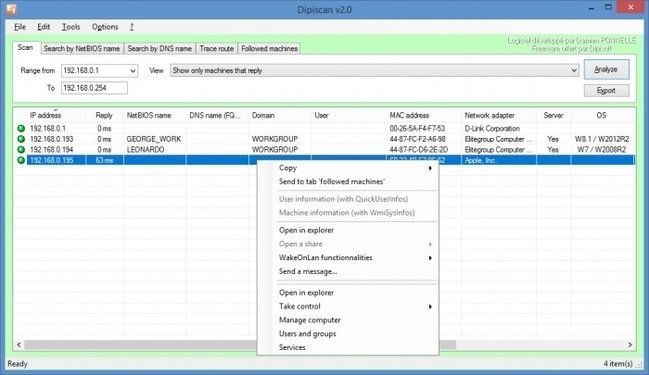Select first Open in explorer menu entry
The height and width of the screenshot is (375, 649).
point(348,230)
